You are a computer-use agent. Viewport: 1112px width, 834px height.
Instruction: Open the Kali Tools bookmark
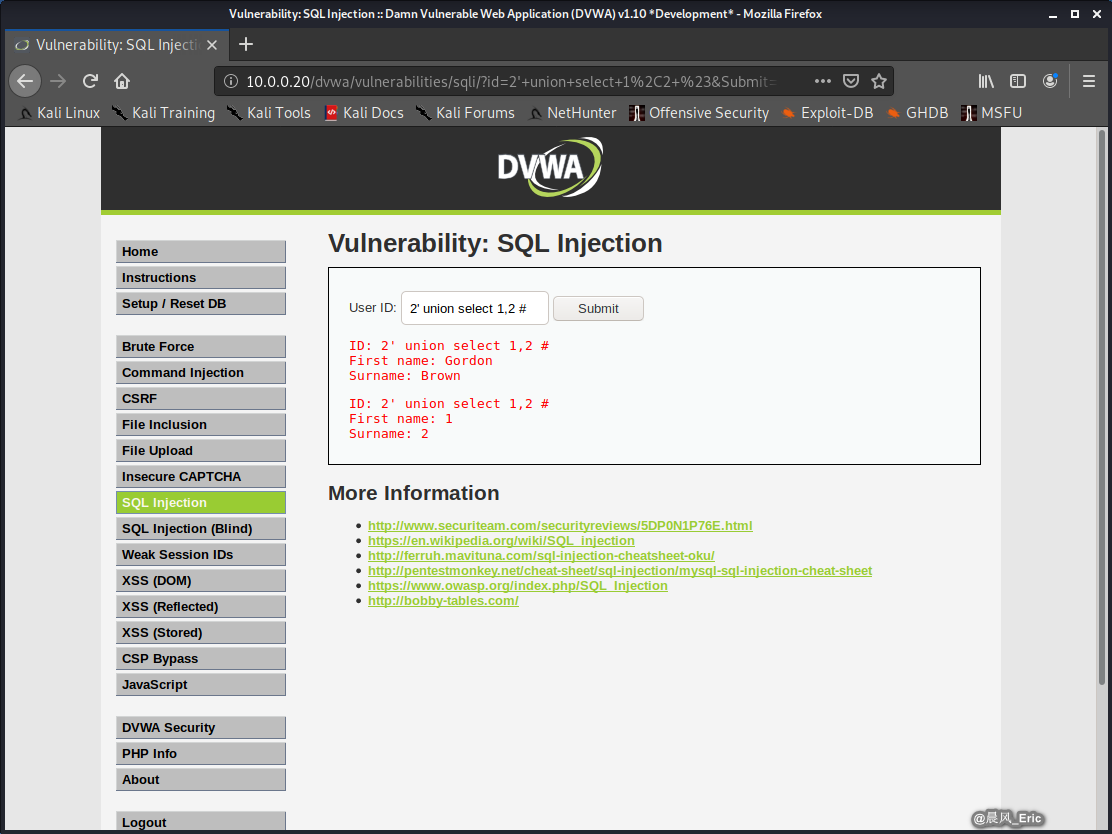pyautogui.click(x=269, y=113)
